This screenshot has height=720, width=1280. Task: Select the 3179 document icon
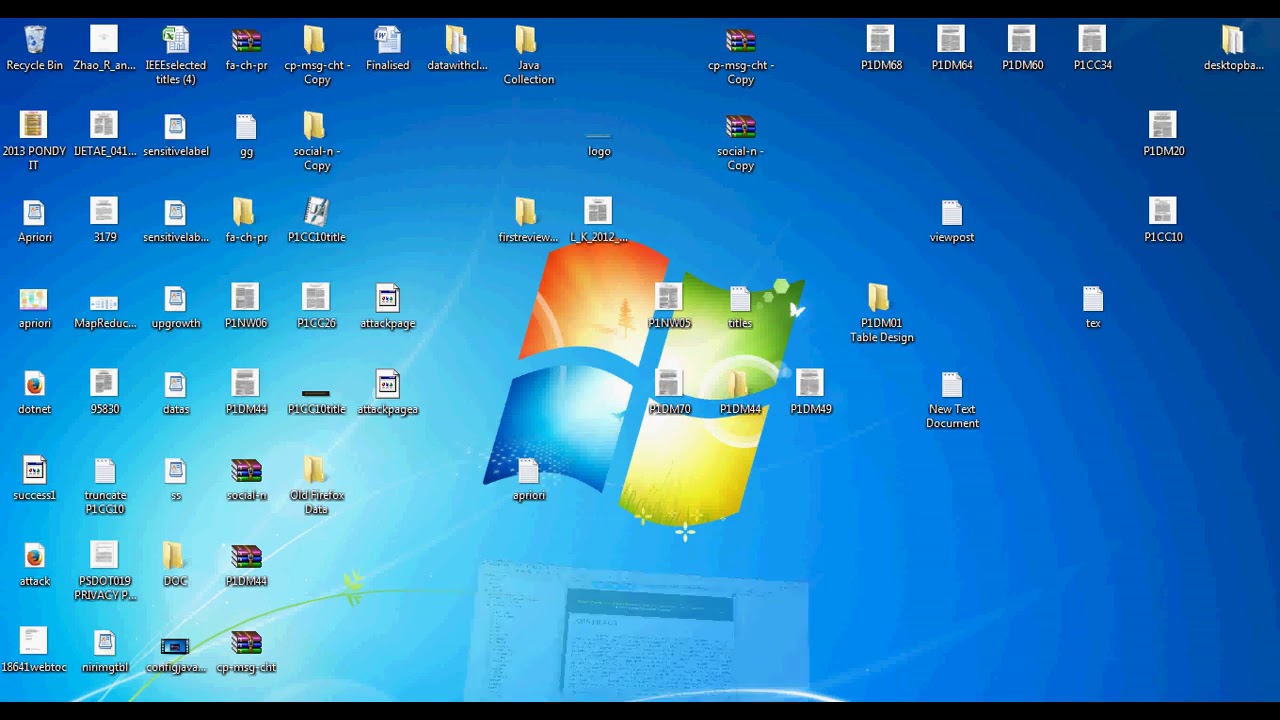tap(104, 213)
